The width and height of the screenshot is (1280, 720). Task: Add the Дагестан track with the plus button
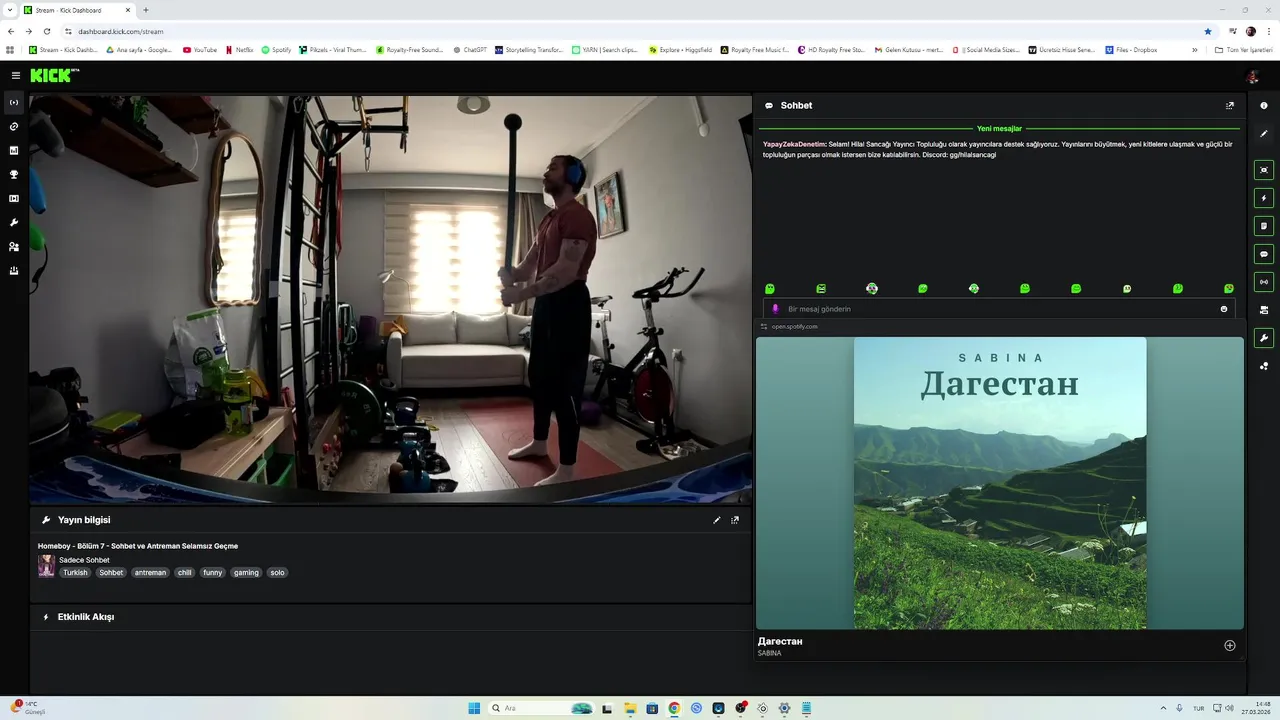click(x=1230, y=645)
